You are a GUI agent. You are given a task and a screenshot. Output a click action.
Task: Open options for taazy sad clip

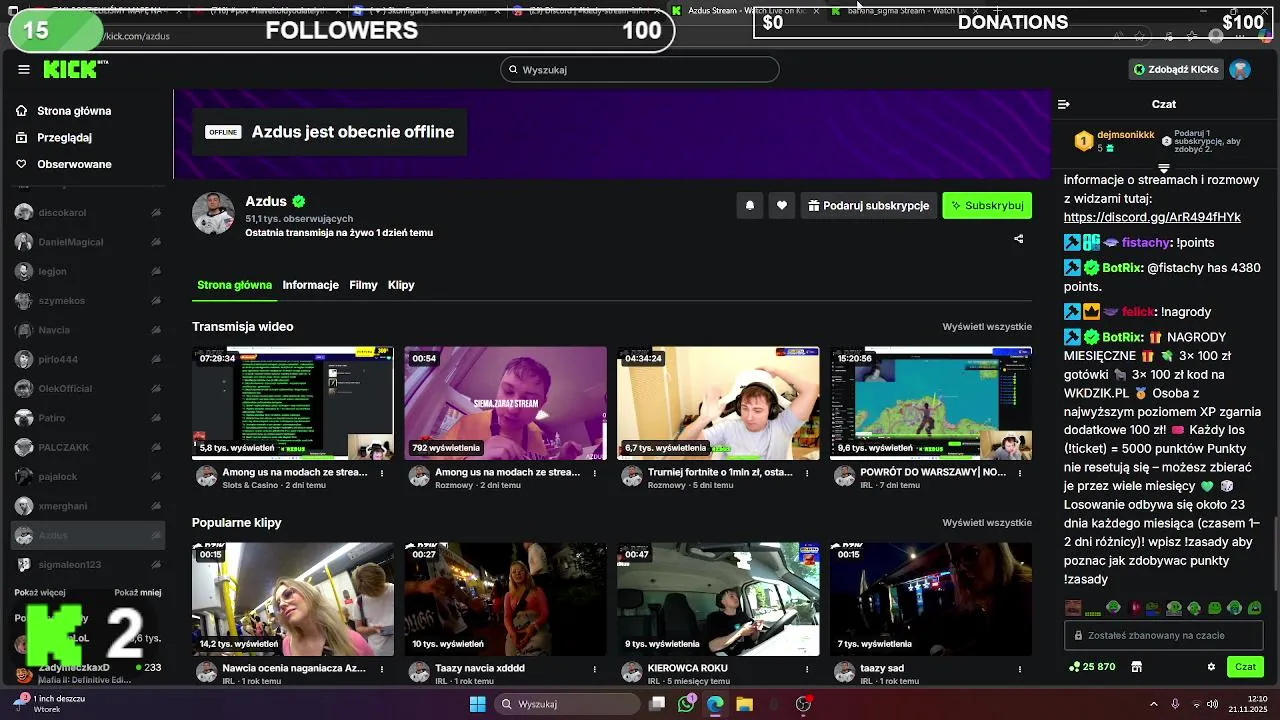1020,669
